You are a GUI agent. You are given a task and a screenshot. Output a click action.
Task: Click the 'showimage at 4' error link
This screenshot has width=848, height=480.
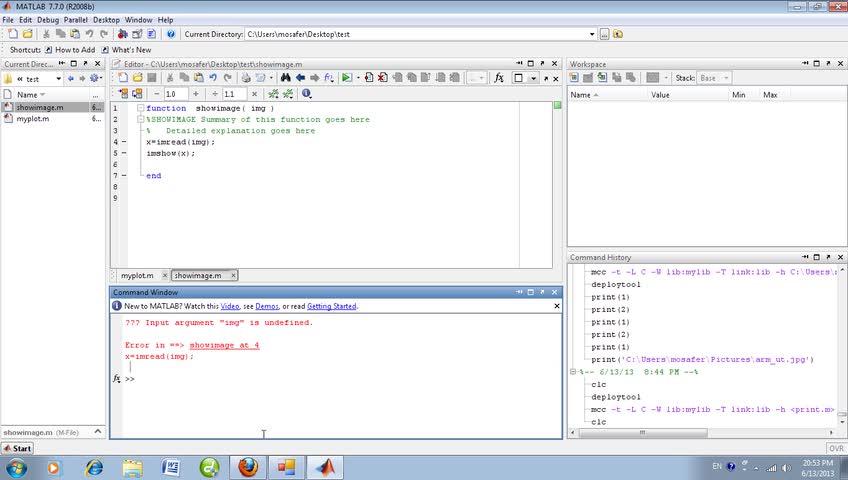pos(224,345)
